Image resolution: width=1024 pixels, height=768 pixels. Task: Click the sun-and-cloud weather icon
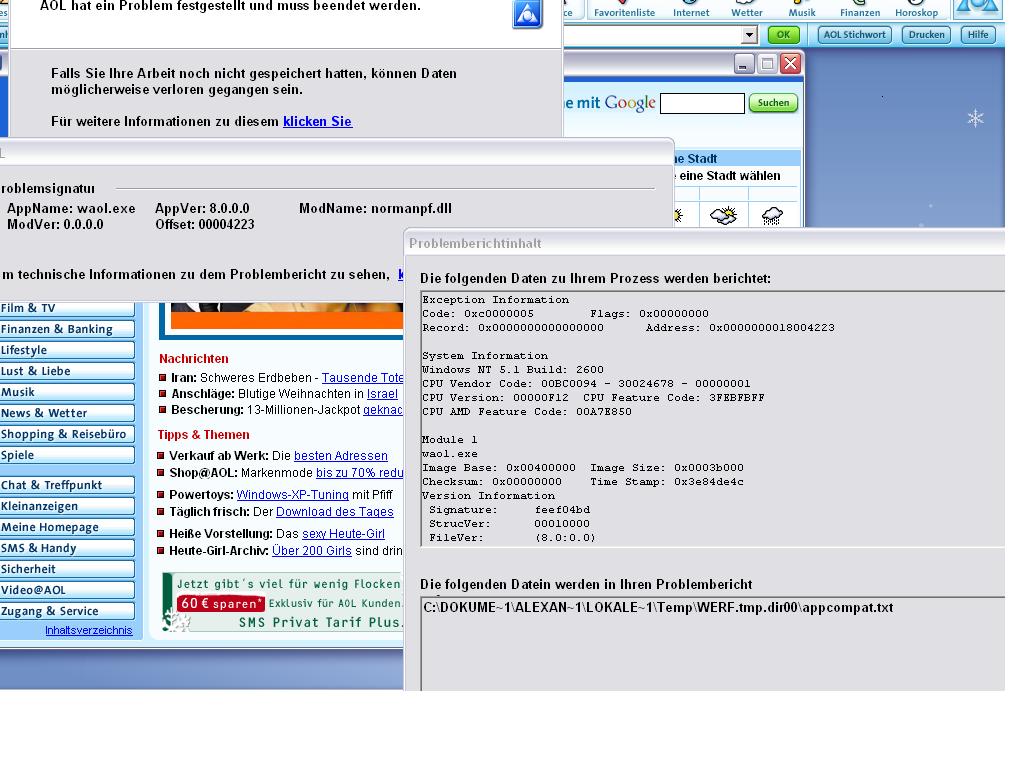click(x=723, y=216)
